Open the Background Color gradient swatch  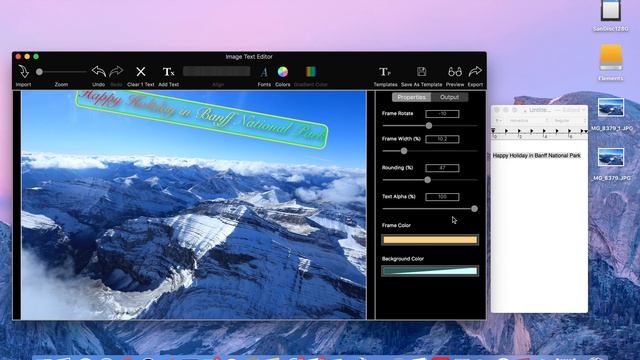[x=430, y=271]
